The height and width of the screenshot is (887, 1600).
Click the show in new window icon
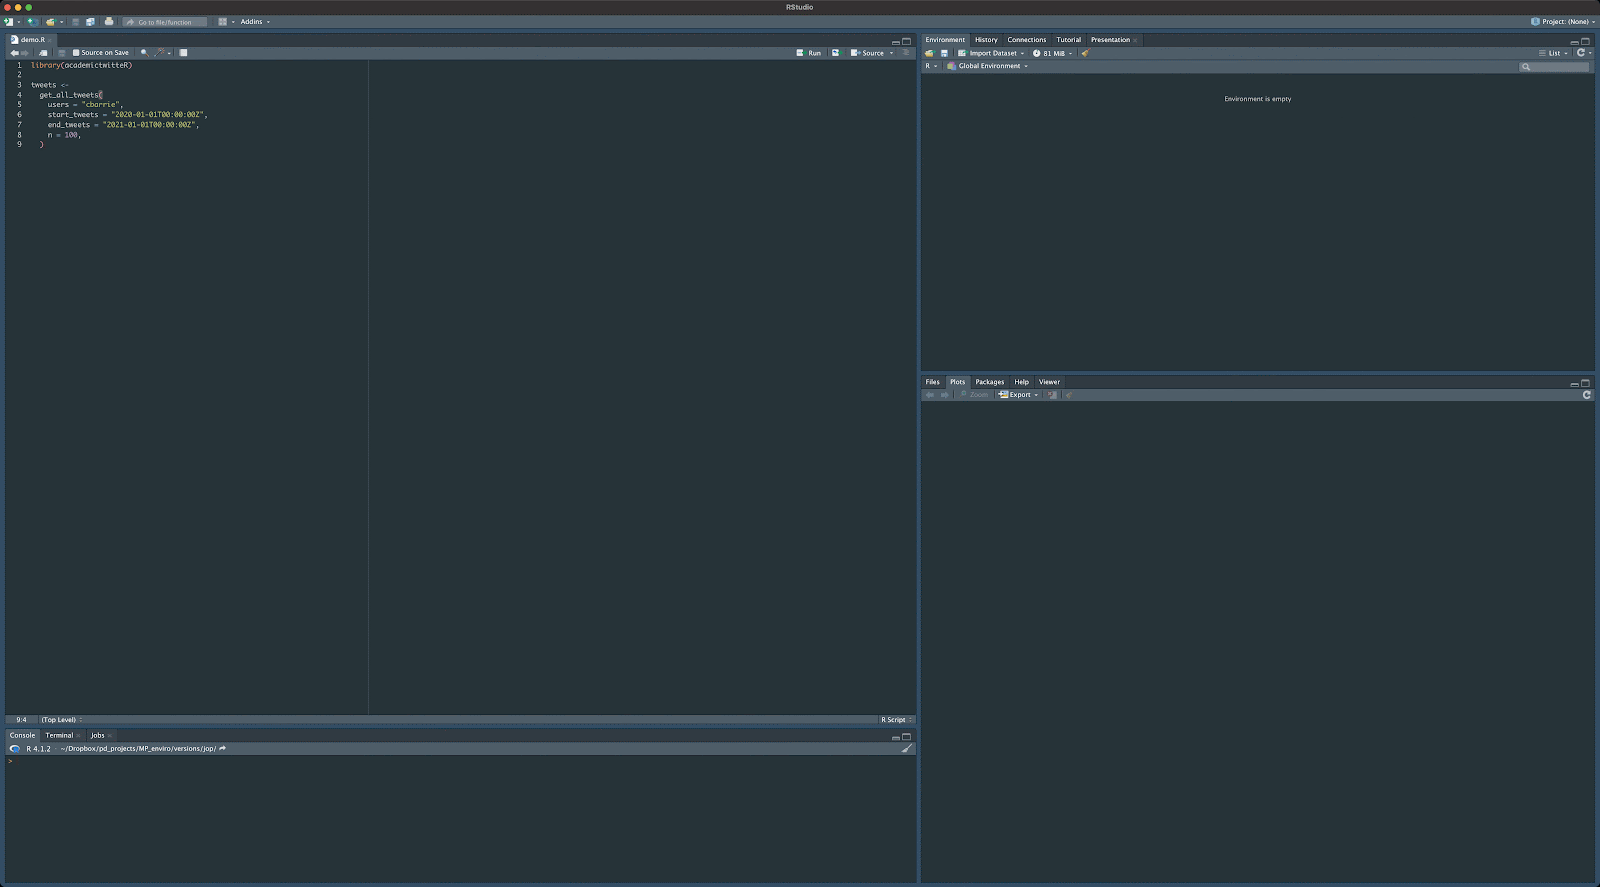[43, 53]
